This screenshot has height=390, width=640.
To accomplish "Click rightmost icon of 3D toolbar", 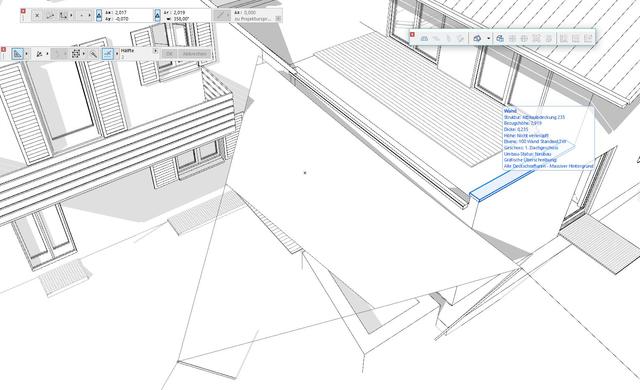I will tap(588, 39).
